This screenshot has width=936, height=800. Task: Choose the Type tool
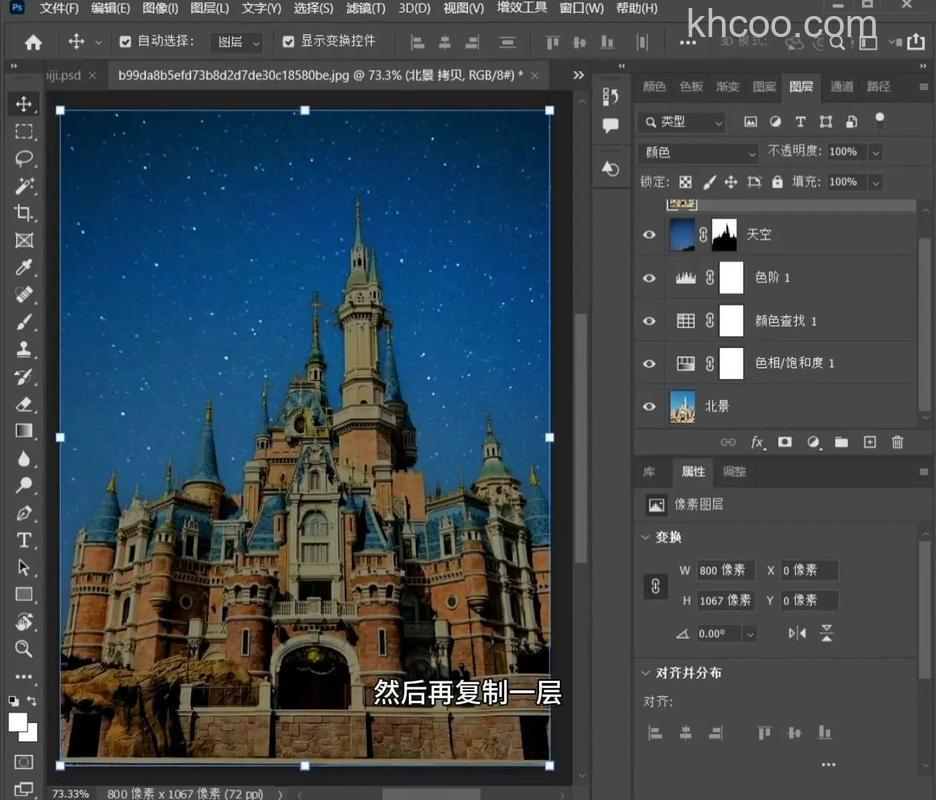pos(24,538)
